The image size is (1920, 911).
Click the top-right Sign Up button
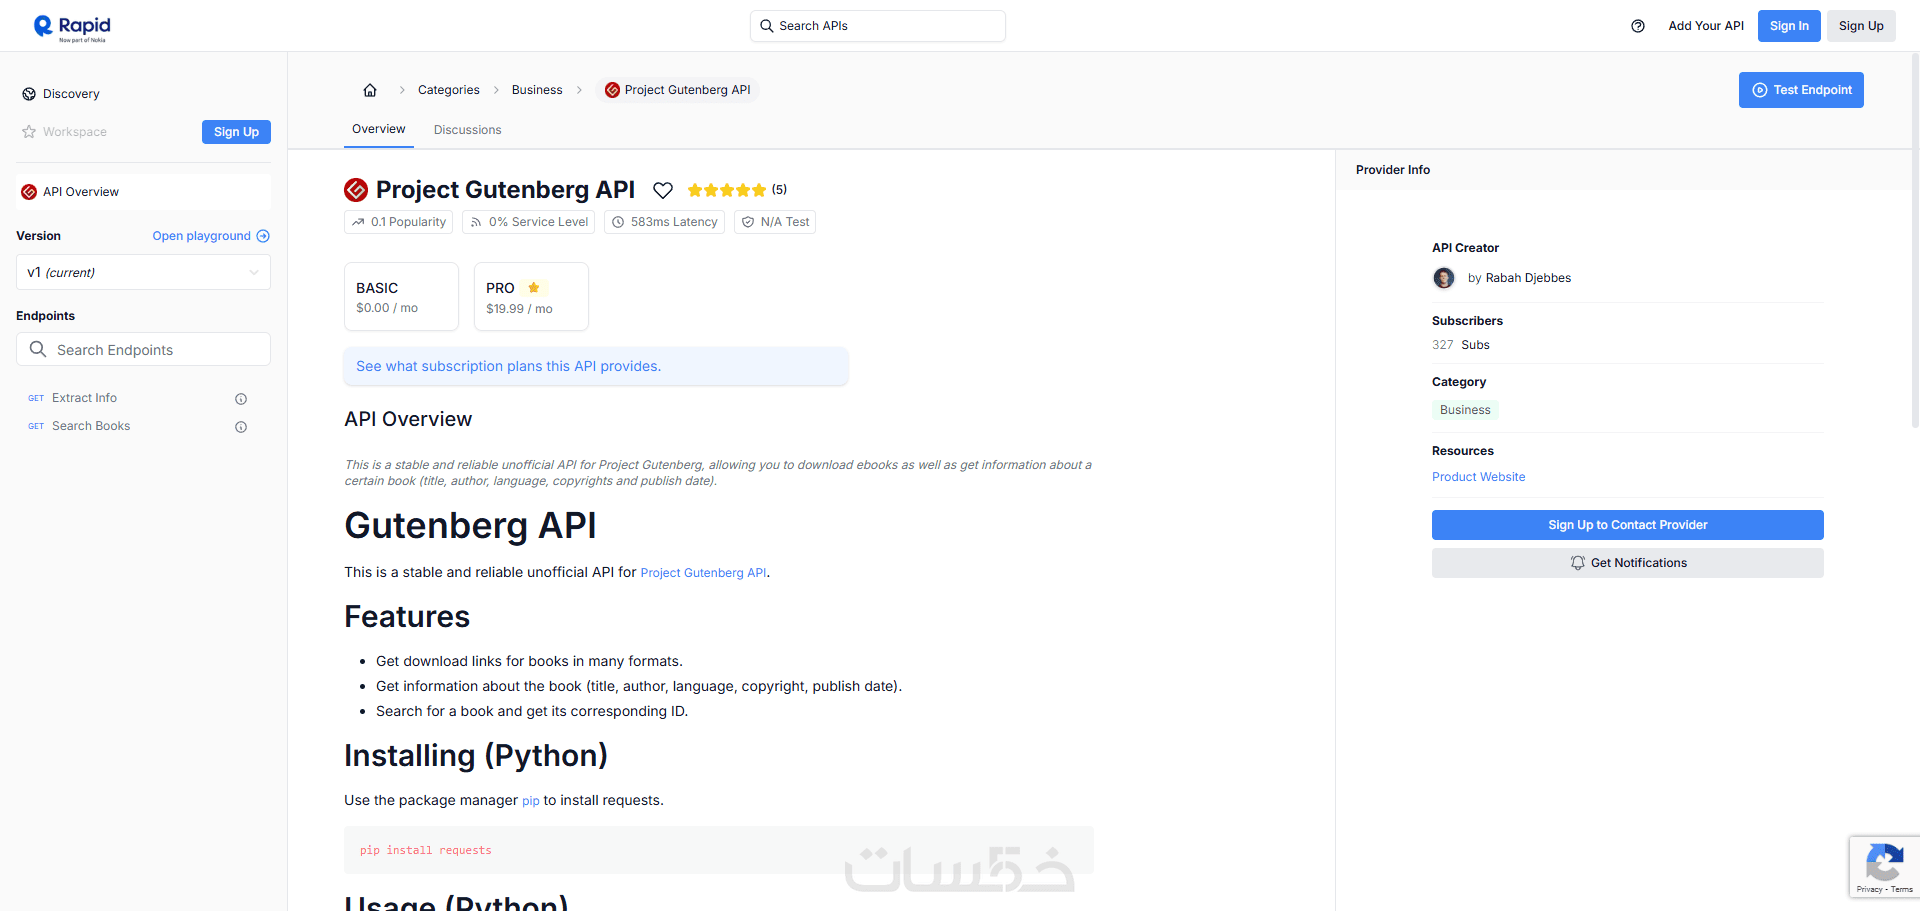point(1861,26)
